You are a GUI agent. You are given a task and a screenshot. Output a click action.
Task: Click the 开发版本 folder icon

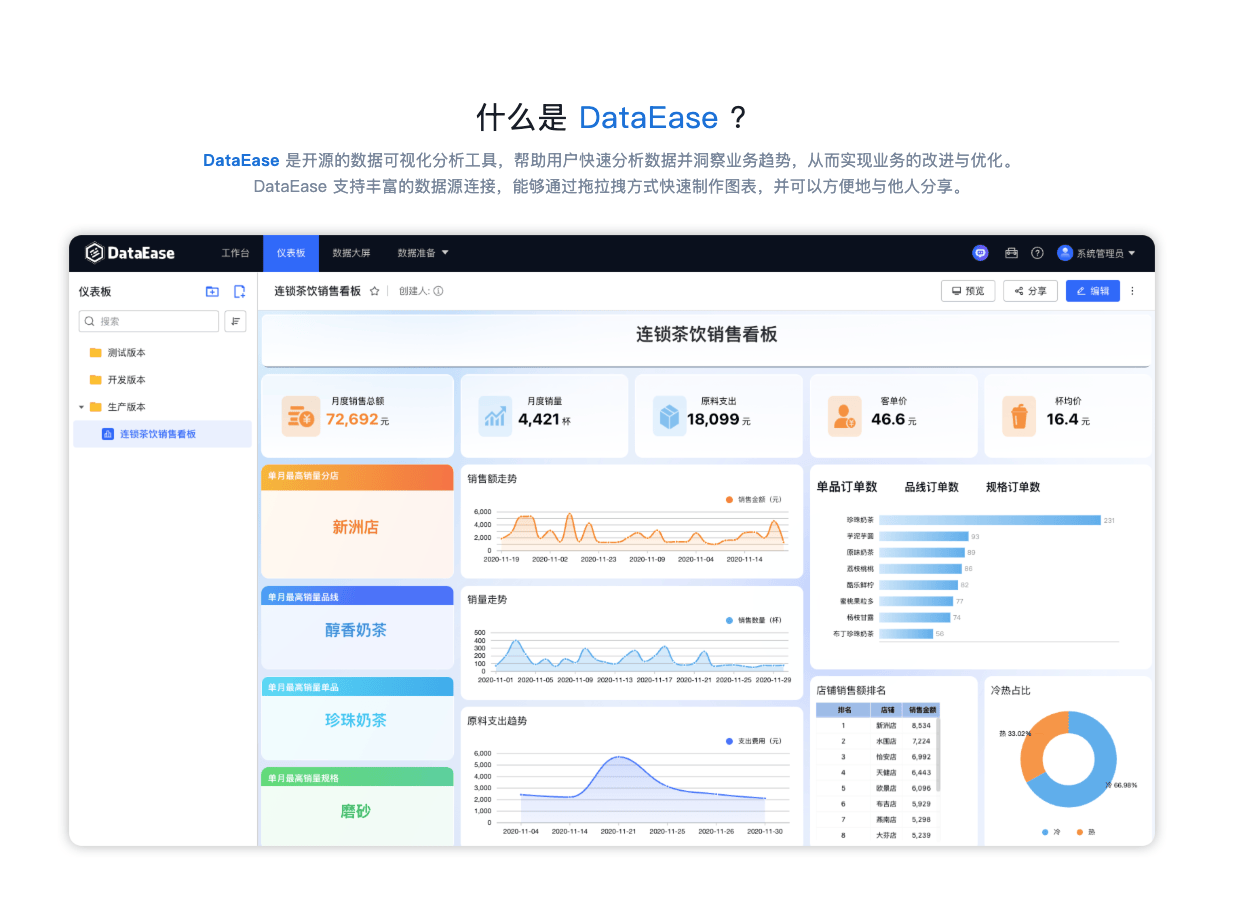[x=95, y=379]
